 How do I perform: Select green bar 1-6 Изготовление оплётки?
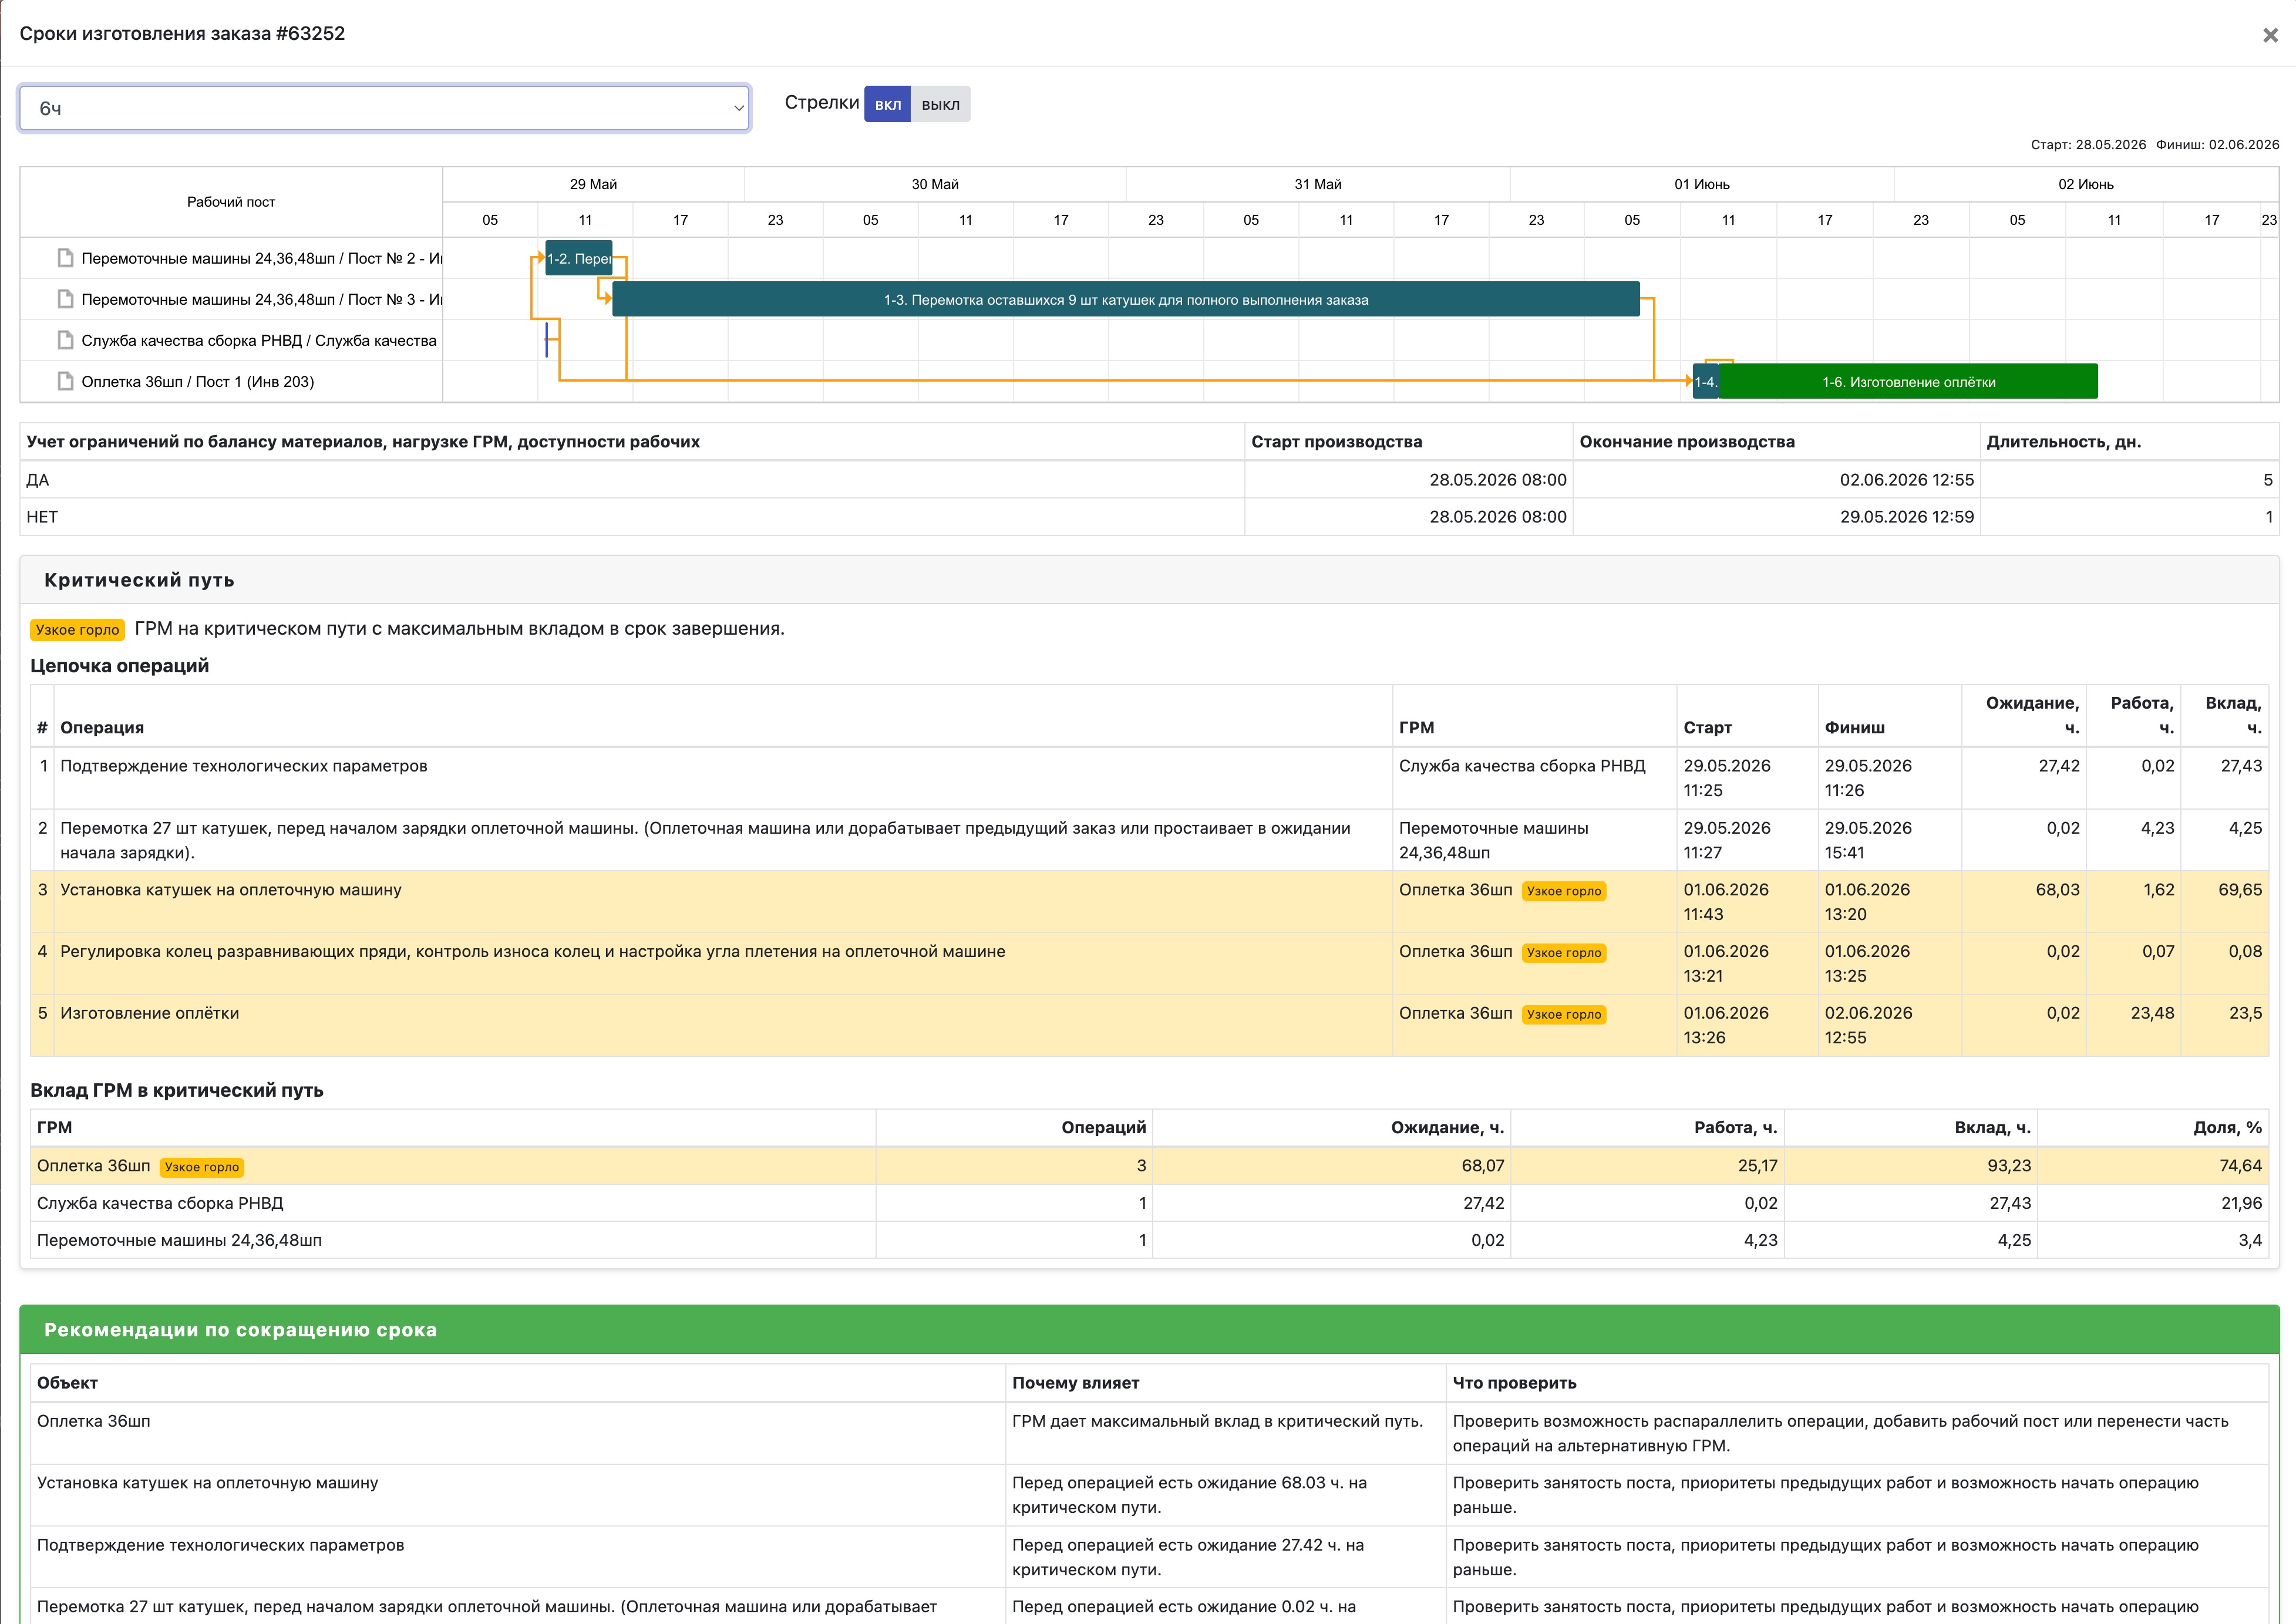point(1908,381)
